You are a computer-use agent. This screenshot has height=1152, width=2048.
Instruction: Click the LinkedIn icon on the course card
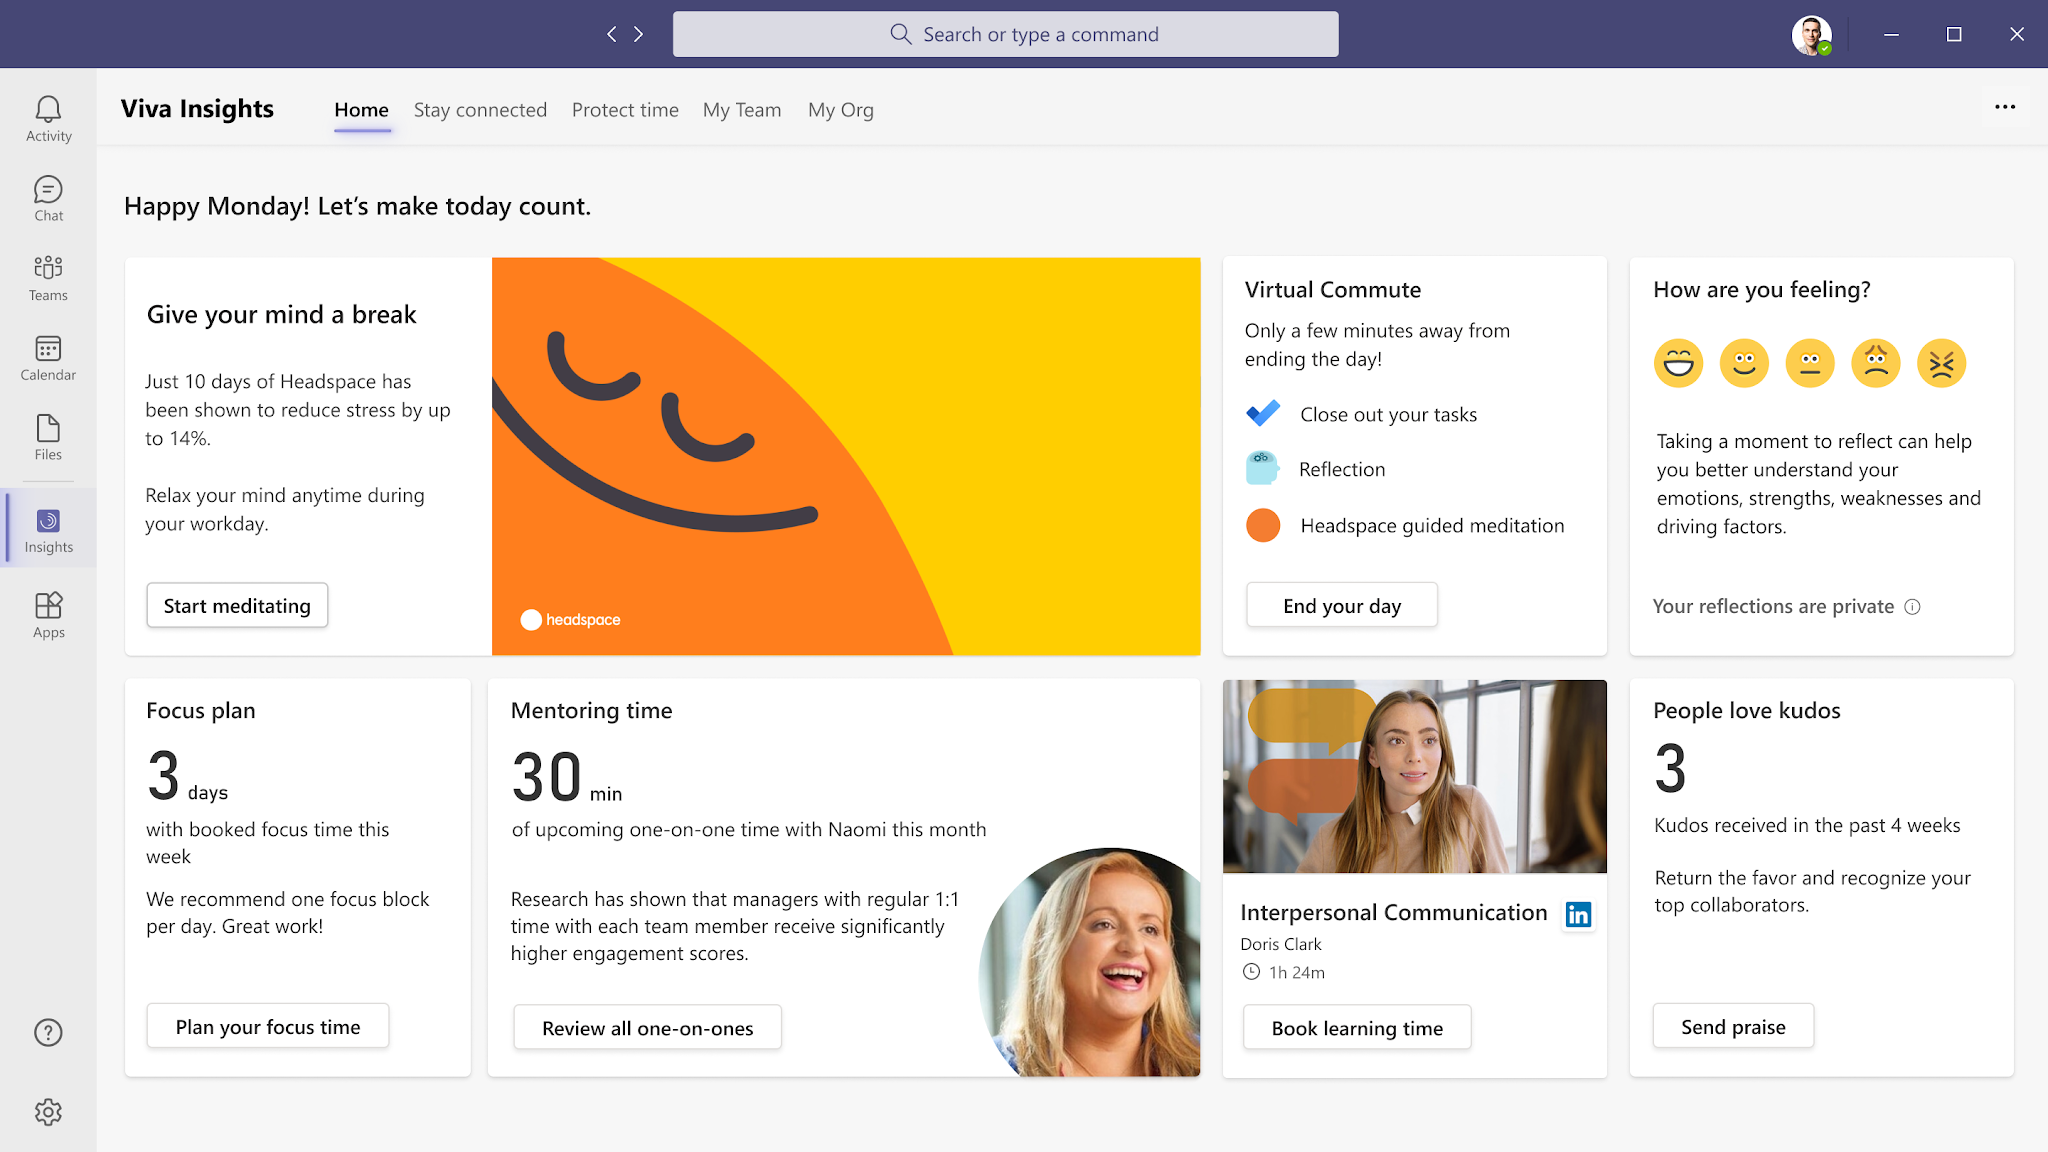click(x=1578, y=914)
